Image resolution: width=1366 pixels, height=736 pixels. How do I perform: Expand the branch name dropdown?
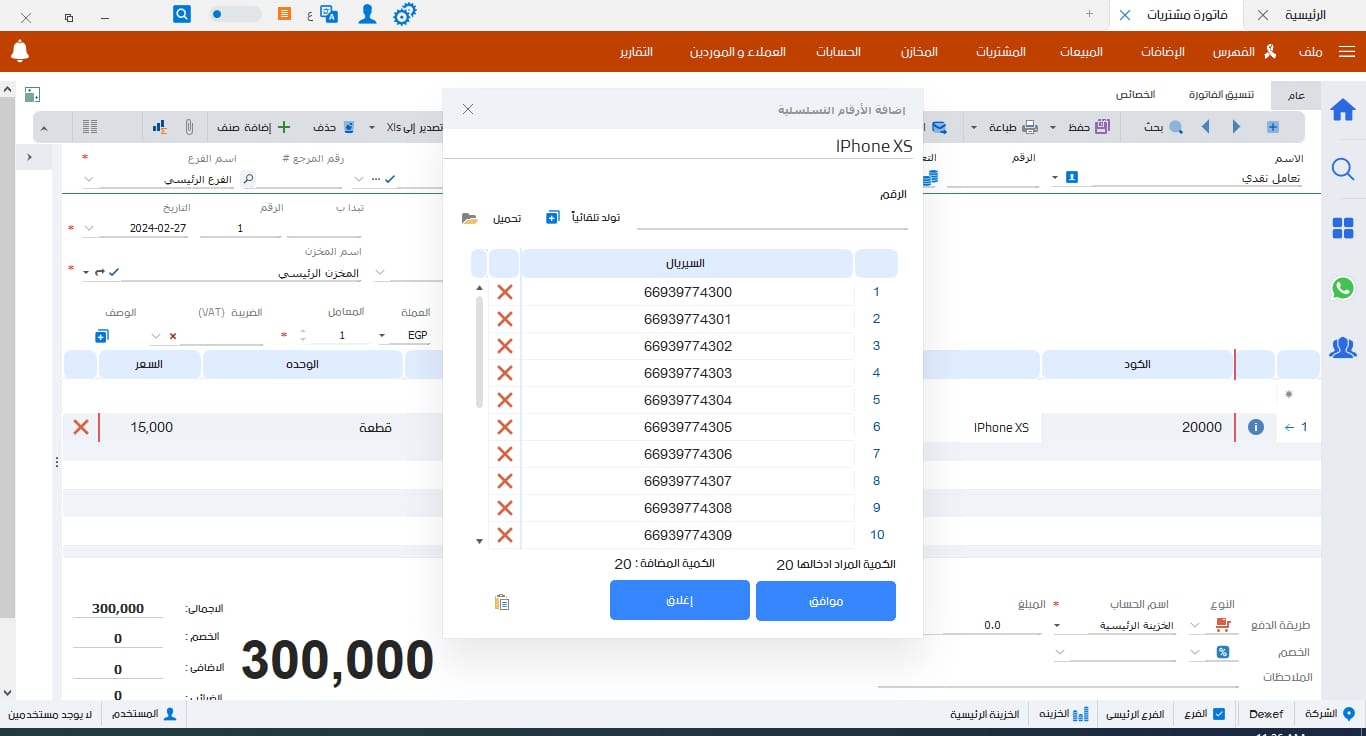pos(89,180)
